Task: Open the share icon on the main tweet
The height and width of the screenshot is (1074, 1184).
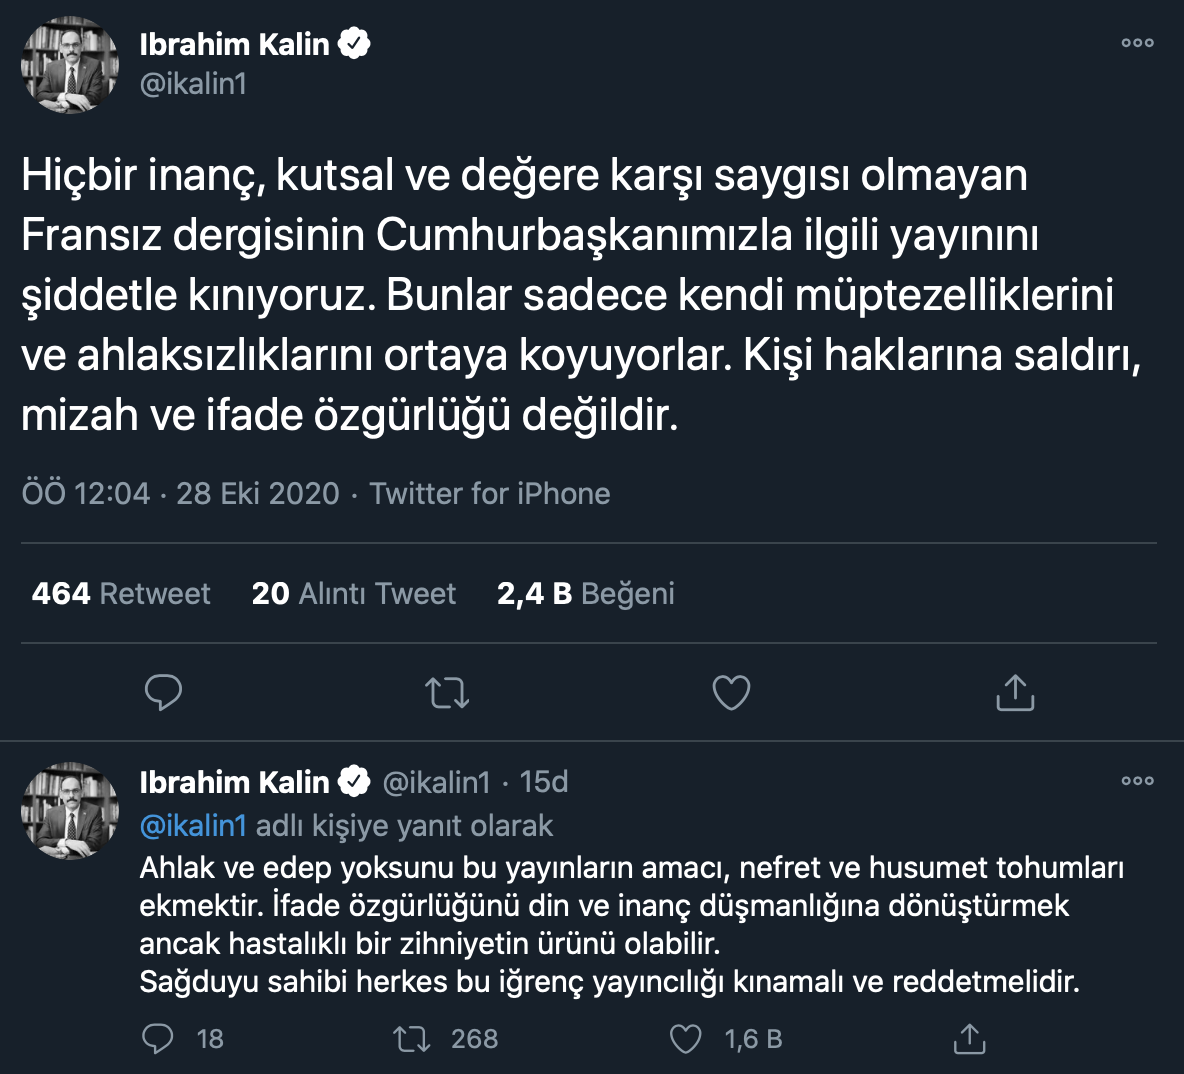Action: click(1014, 691)
